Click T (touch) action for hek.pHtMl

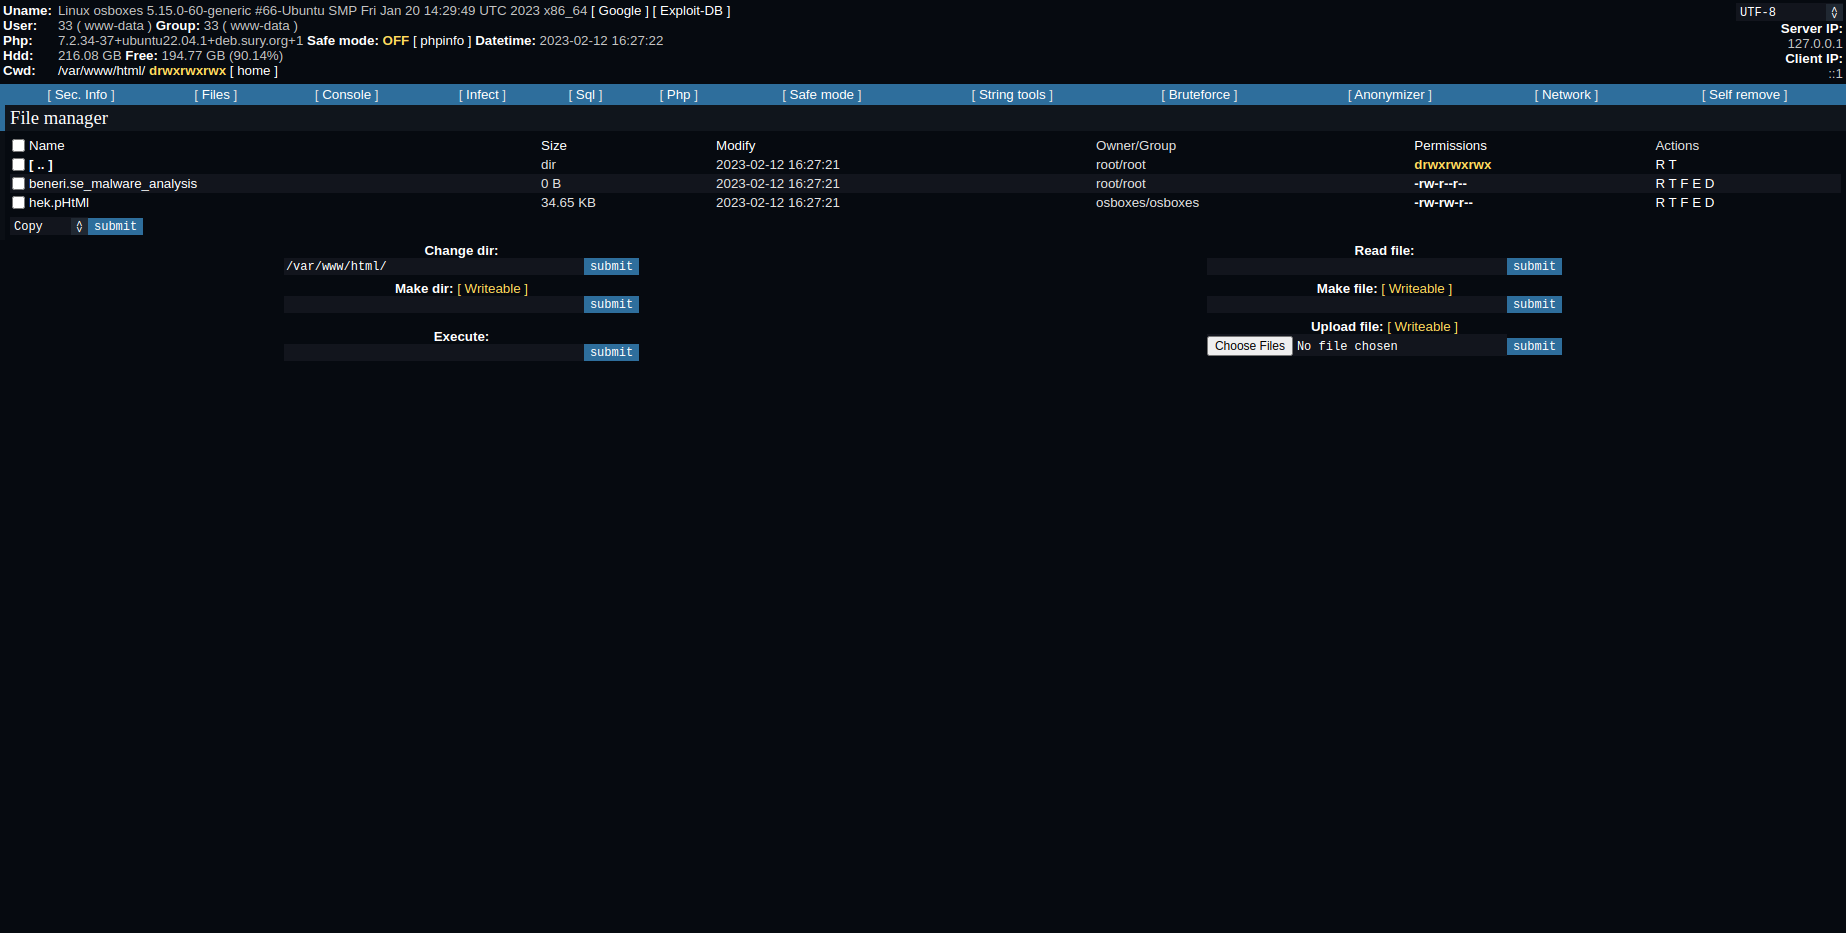[1673, 203]
